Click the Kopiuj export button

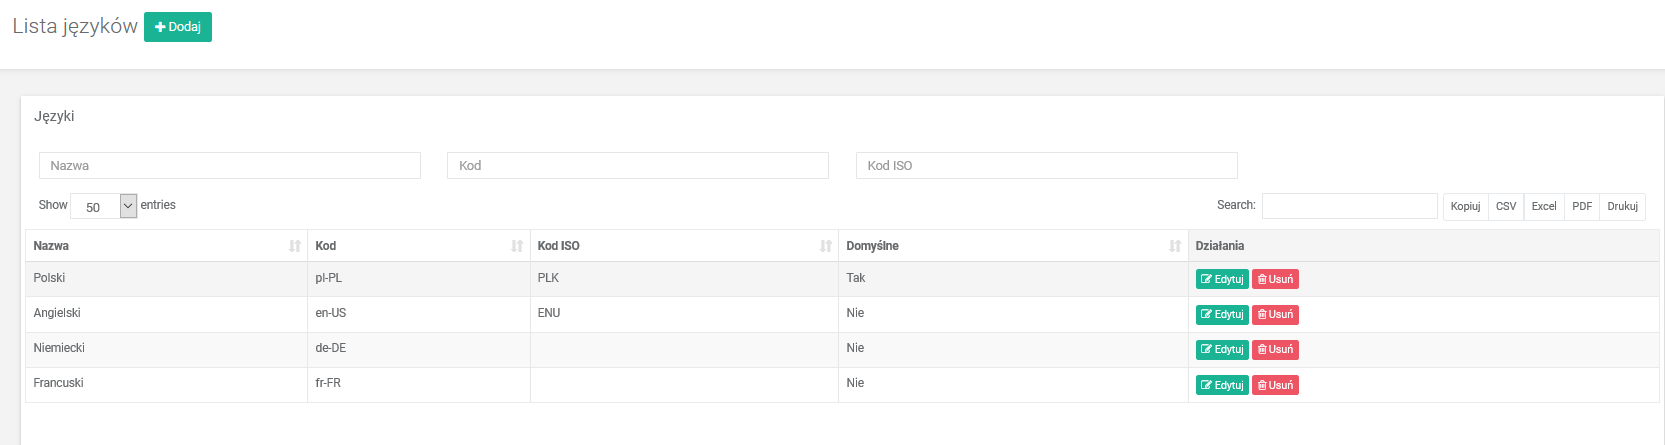coord(1465,206)
